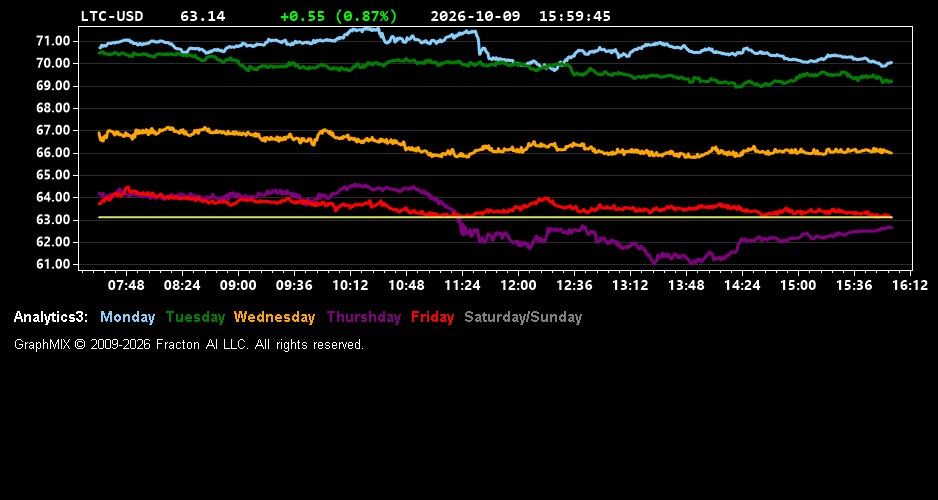Click the 12:36 time axis label
The height and width of the screenshot is (500, 938).
574,286
